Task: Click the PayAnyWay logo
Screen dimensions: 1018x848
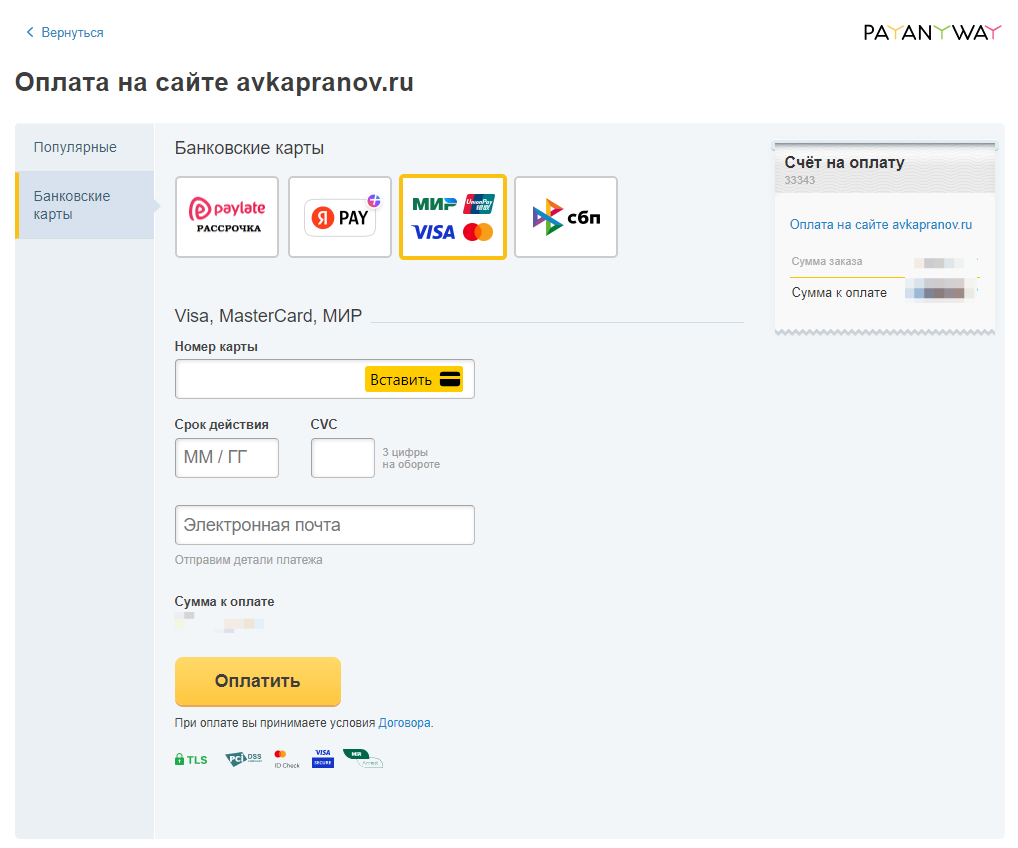Action: point(932,32)
